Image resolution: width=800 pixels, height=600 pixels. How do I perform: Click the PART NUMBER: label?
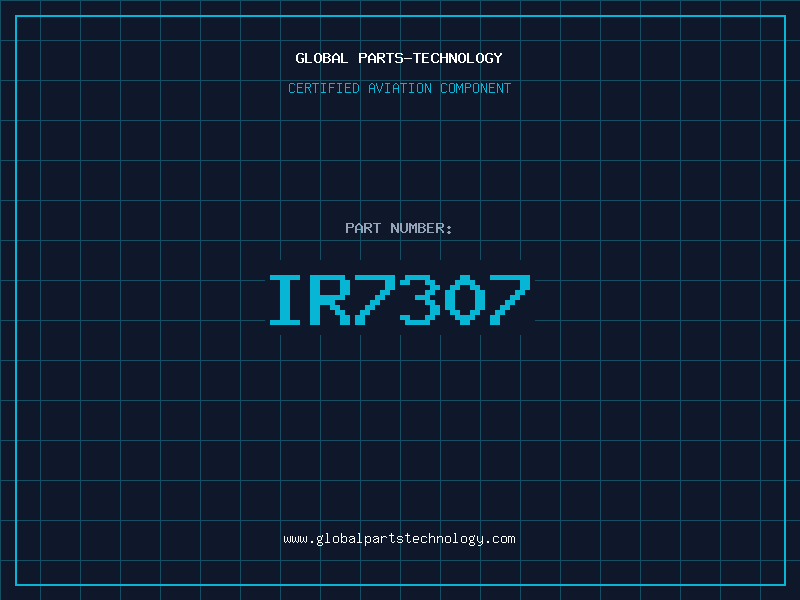tap(399, 228)
